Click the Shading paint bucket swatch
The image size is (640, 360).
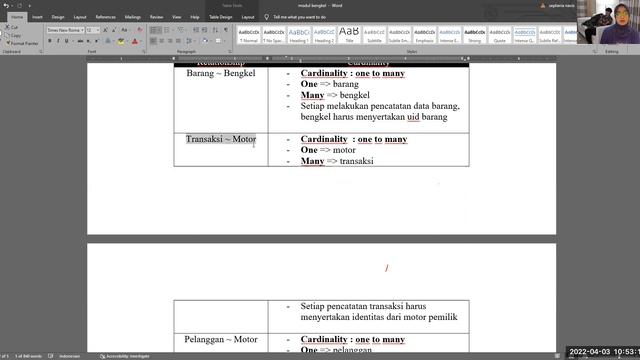tap(205, 41)
